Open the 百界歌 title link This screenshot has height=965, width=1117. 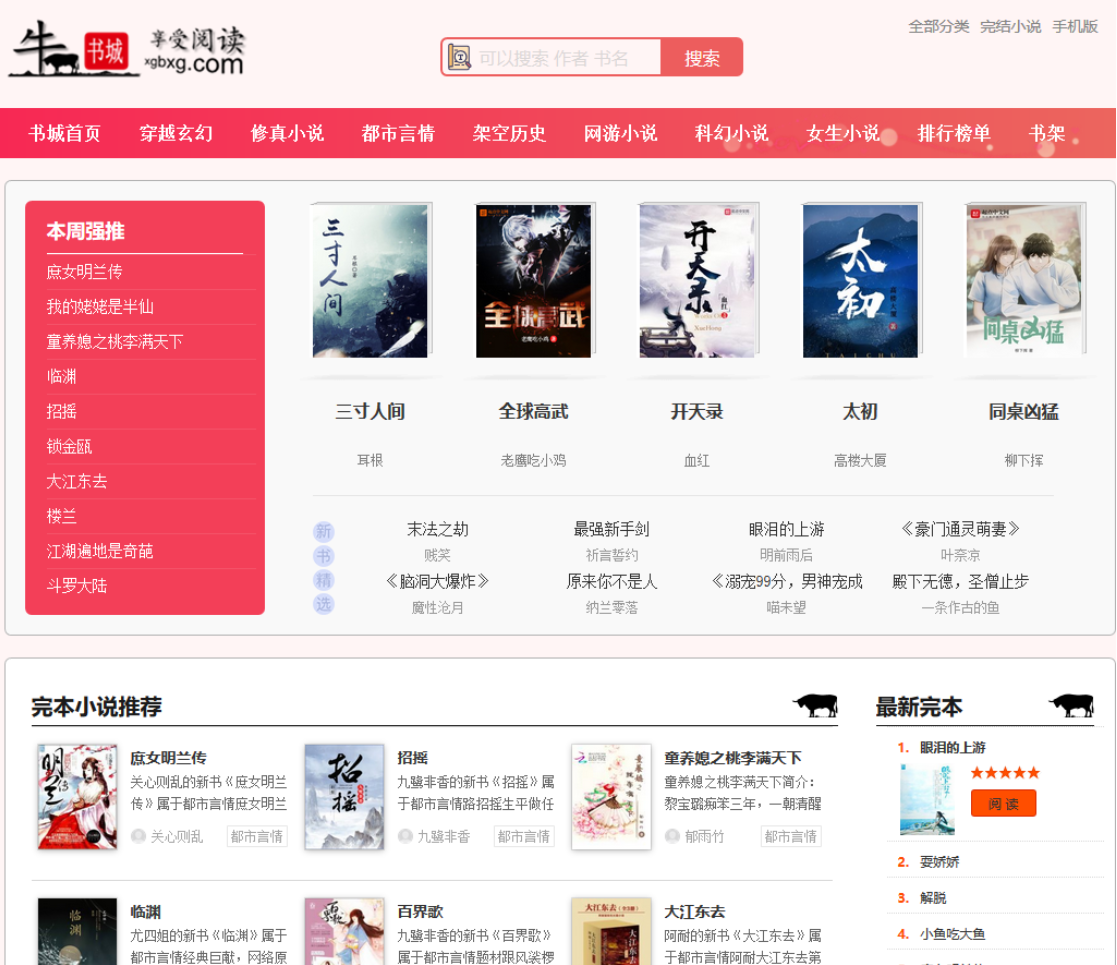click(420, 912)
